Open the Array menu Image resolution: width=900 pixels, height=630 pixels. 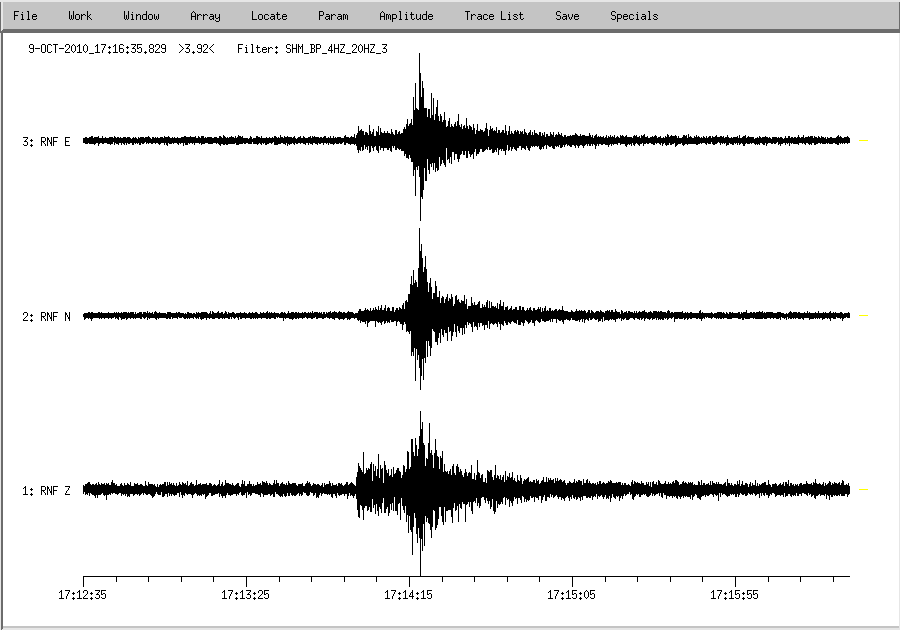205,16
